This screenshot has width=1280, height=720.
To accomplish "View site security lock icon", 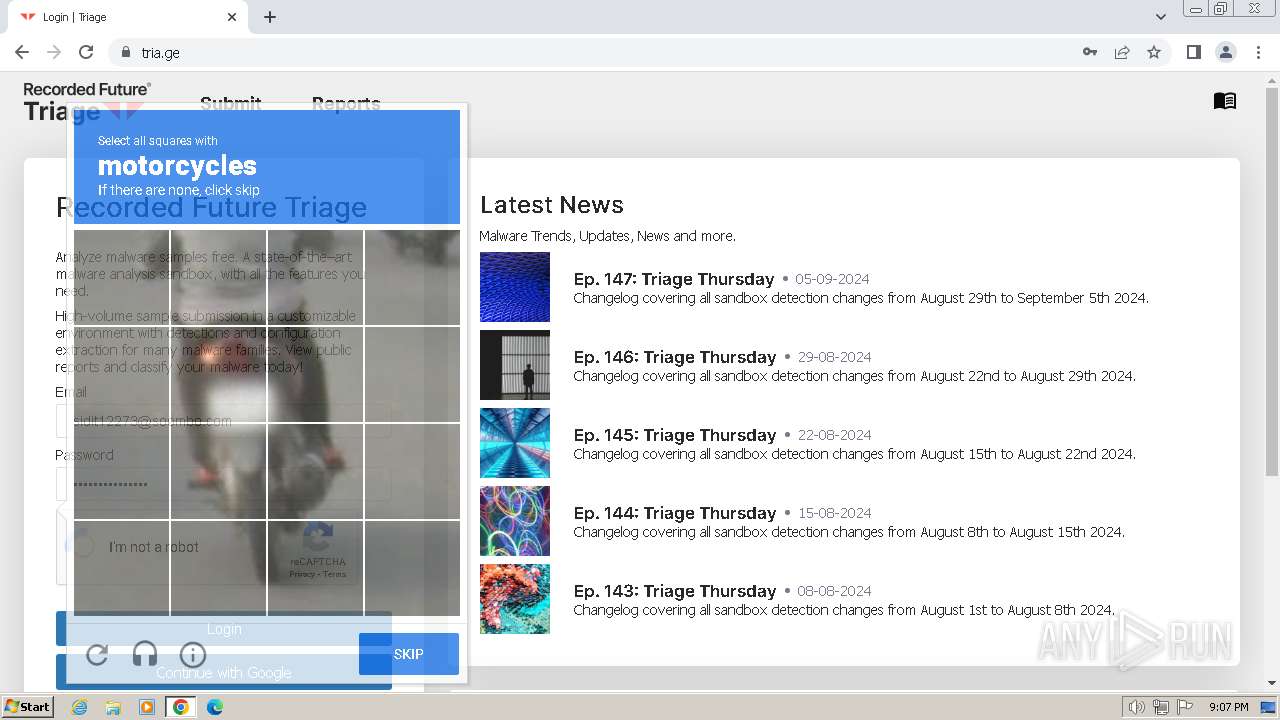I will click(x=126, y=52).
